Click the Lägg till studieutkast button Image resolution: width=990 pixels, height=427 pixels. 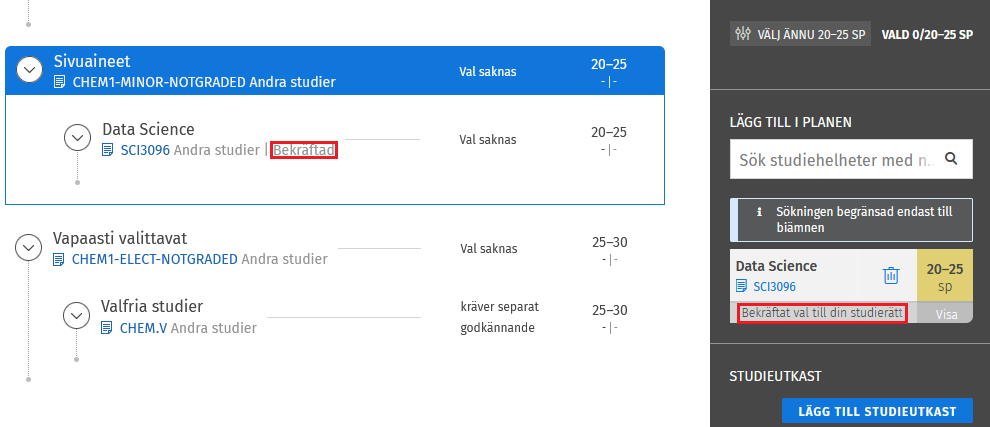876,411
